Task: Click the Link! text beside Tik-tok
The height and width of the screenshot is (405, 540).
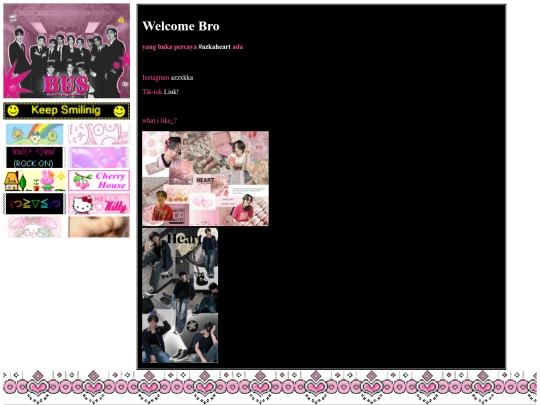Action: (171, 92)
